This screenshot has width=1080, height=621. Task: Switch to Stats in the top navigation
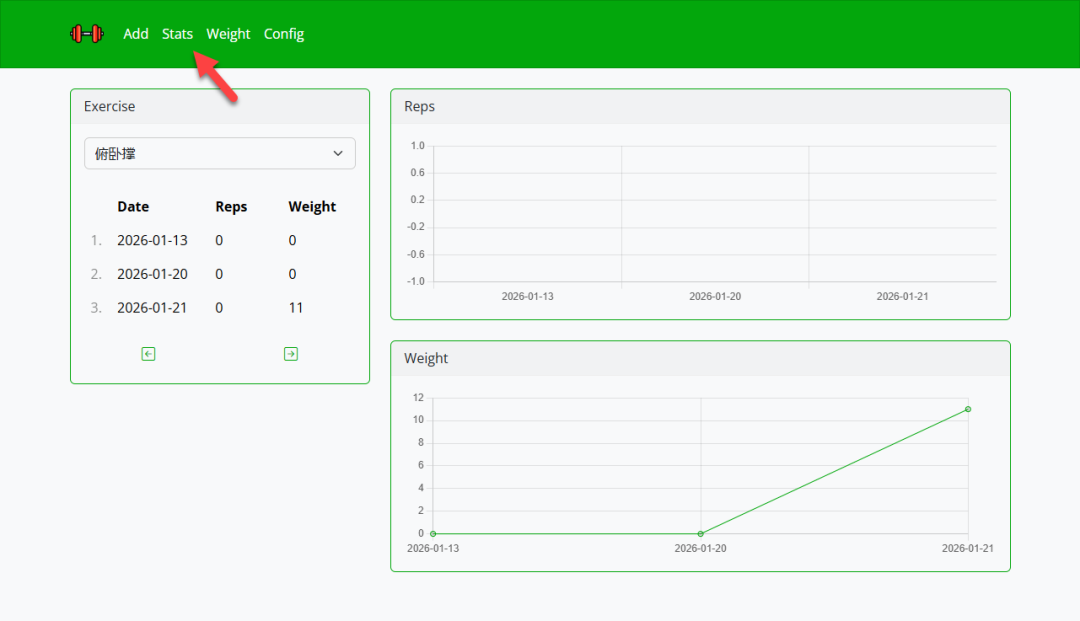[177, 34]
